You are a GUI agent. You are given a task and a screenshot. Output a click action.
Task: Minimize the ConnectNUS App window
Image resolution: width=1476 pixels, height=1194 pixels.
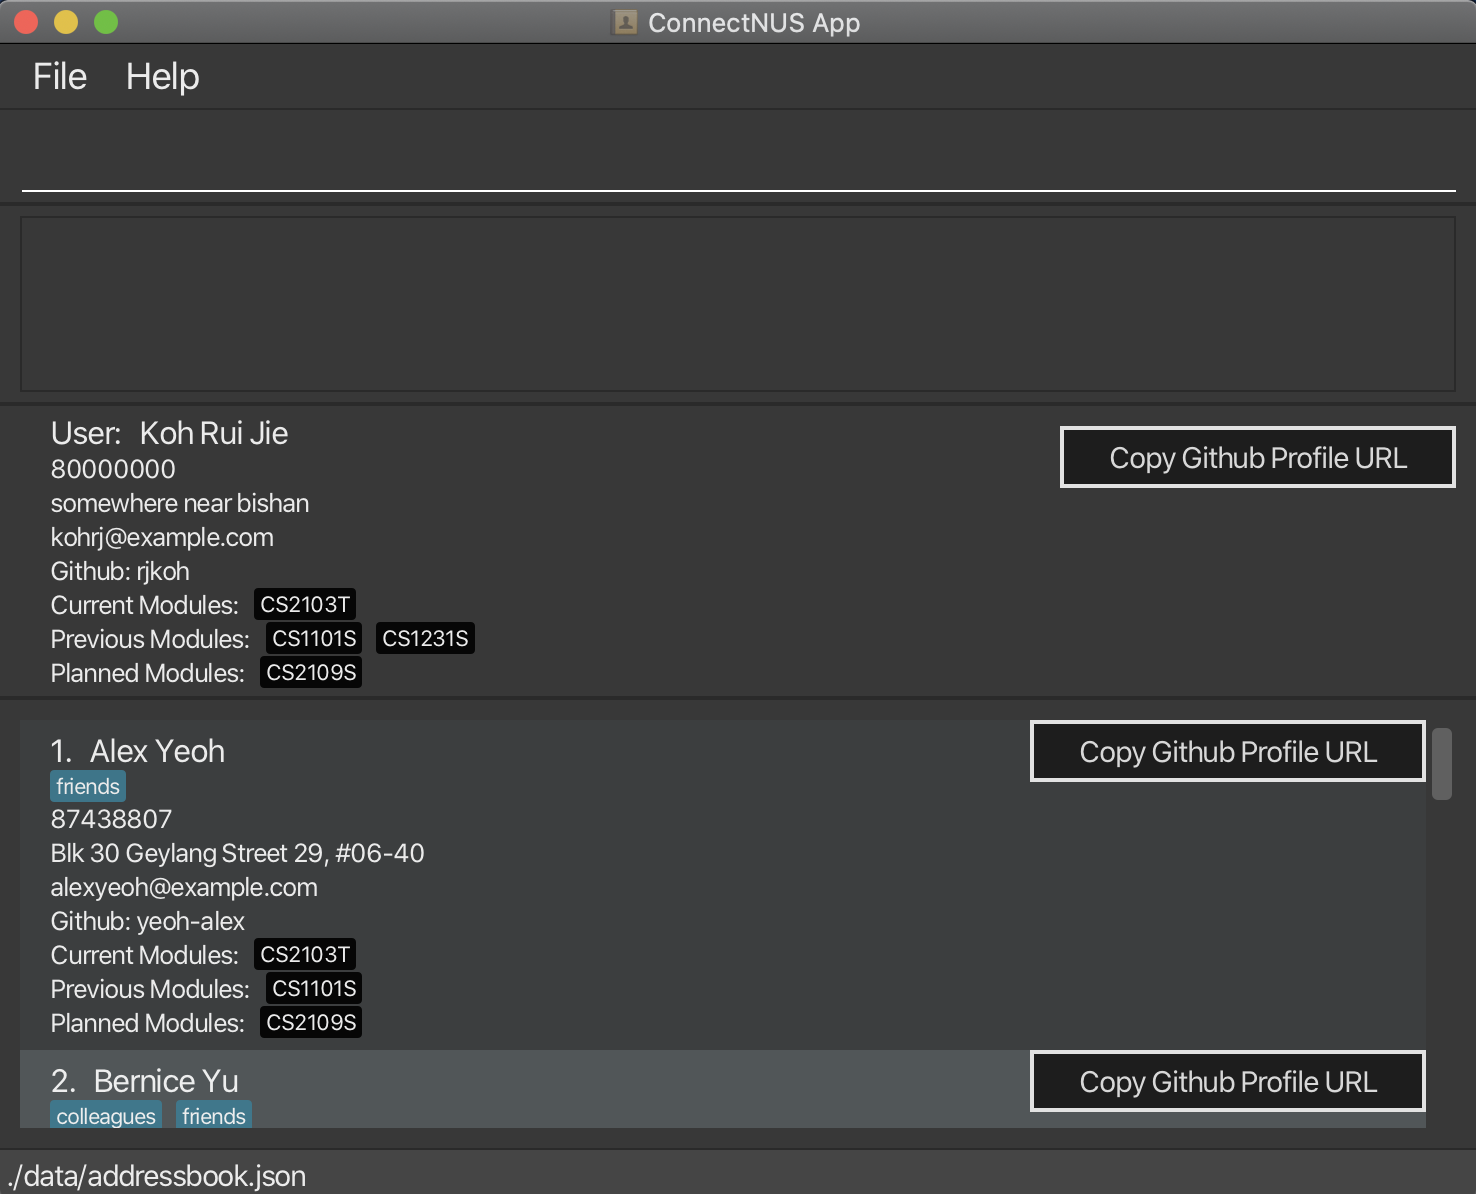click(x=66, y=22)
